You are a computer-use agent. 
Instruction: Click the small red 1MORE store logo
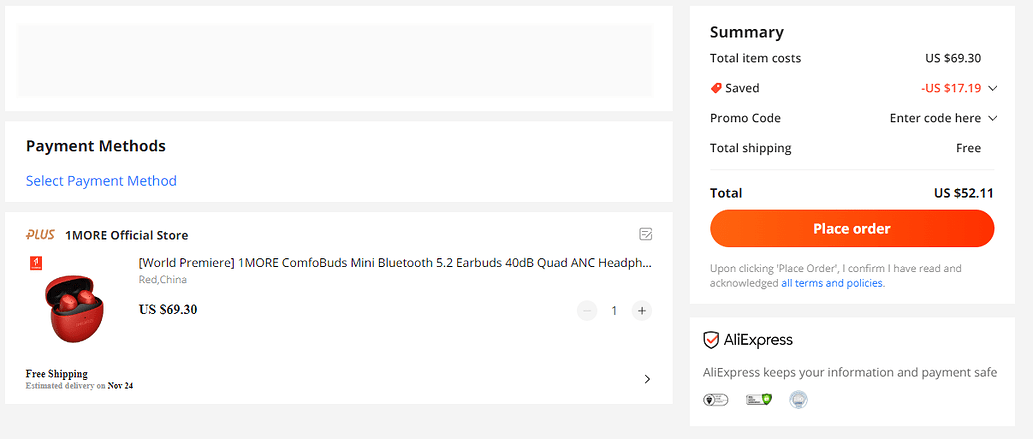(36, 264)
